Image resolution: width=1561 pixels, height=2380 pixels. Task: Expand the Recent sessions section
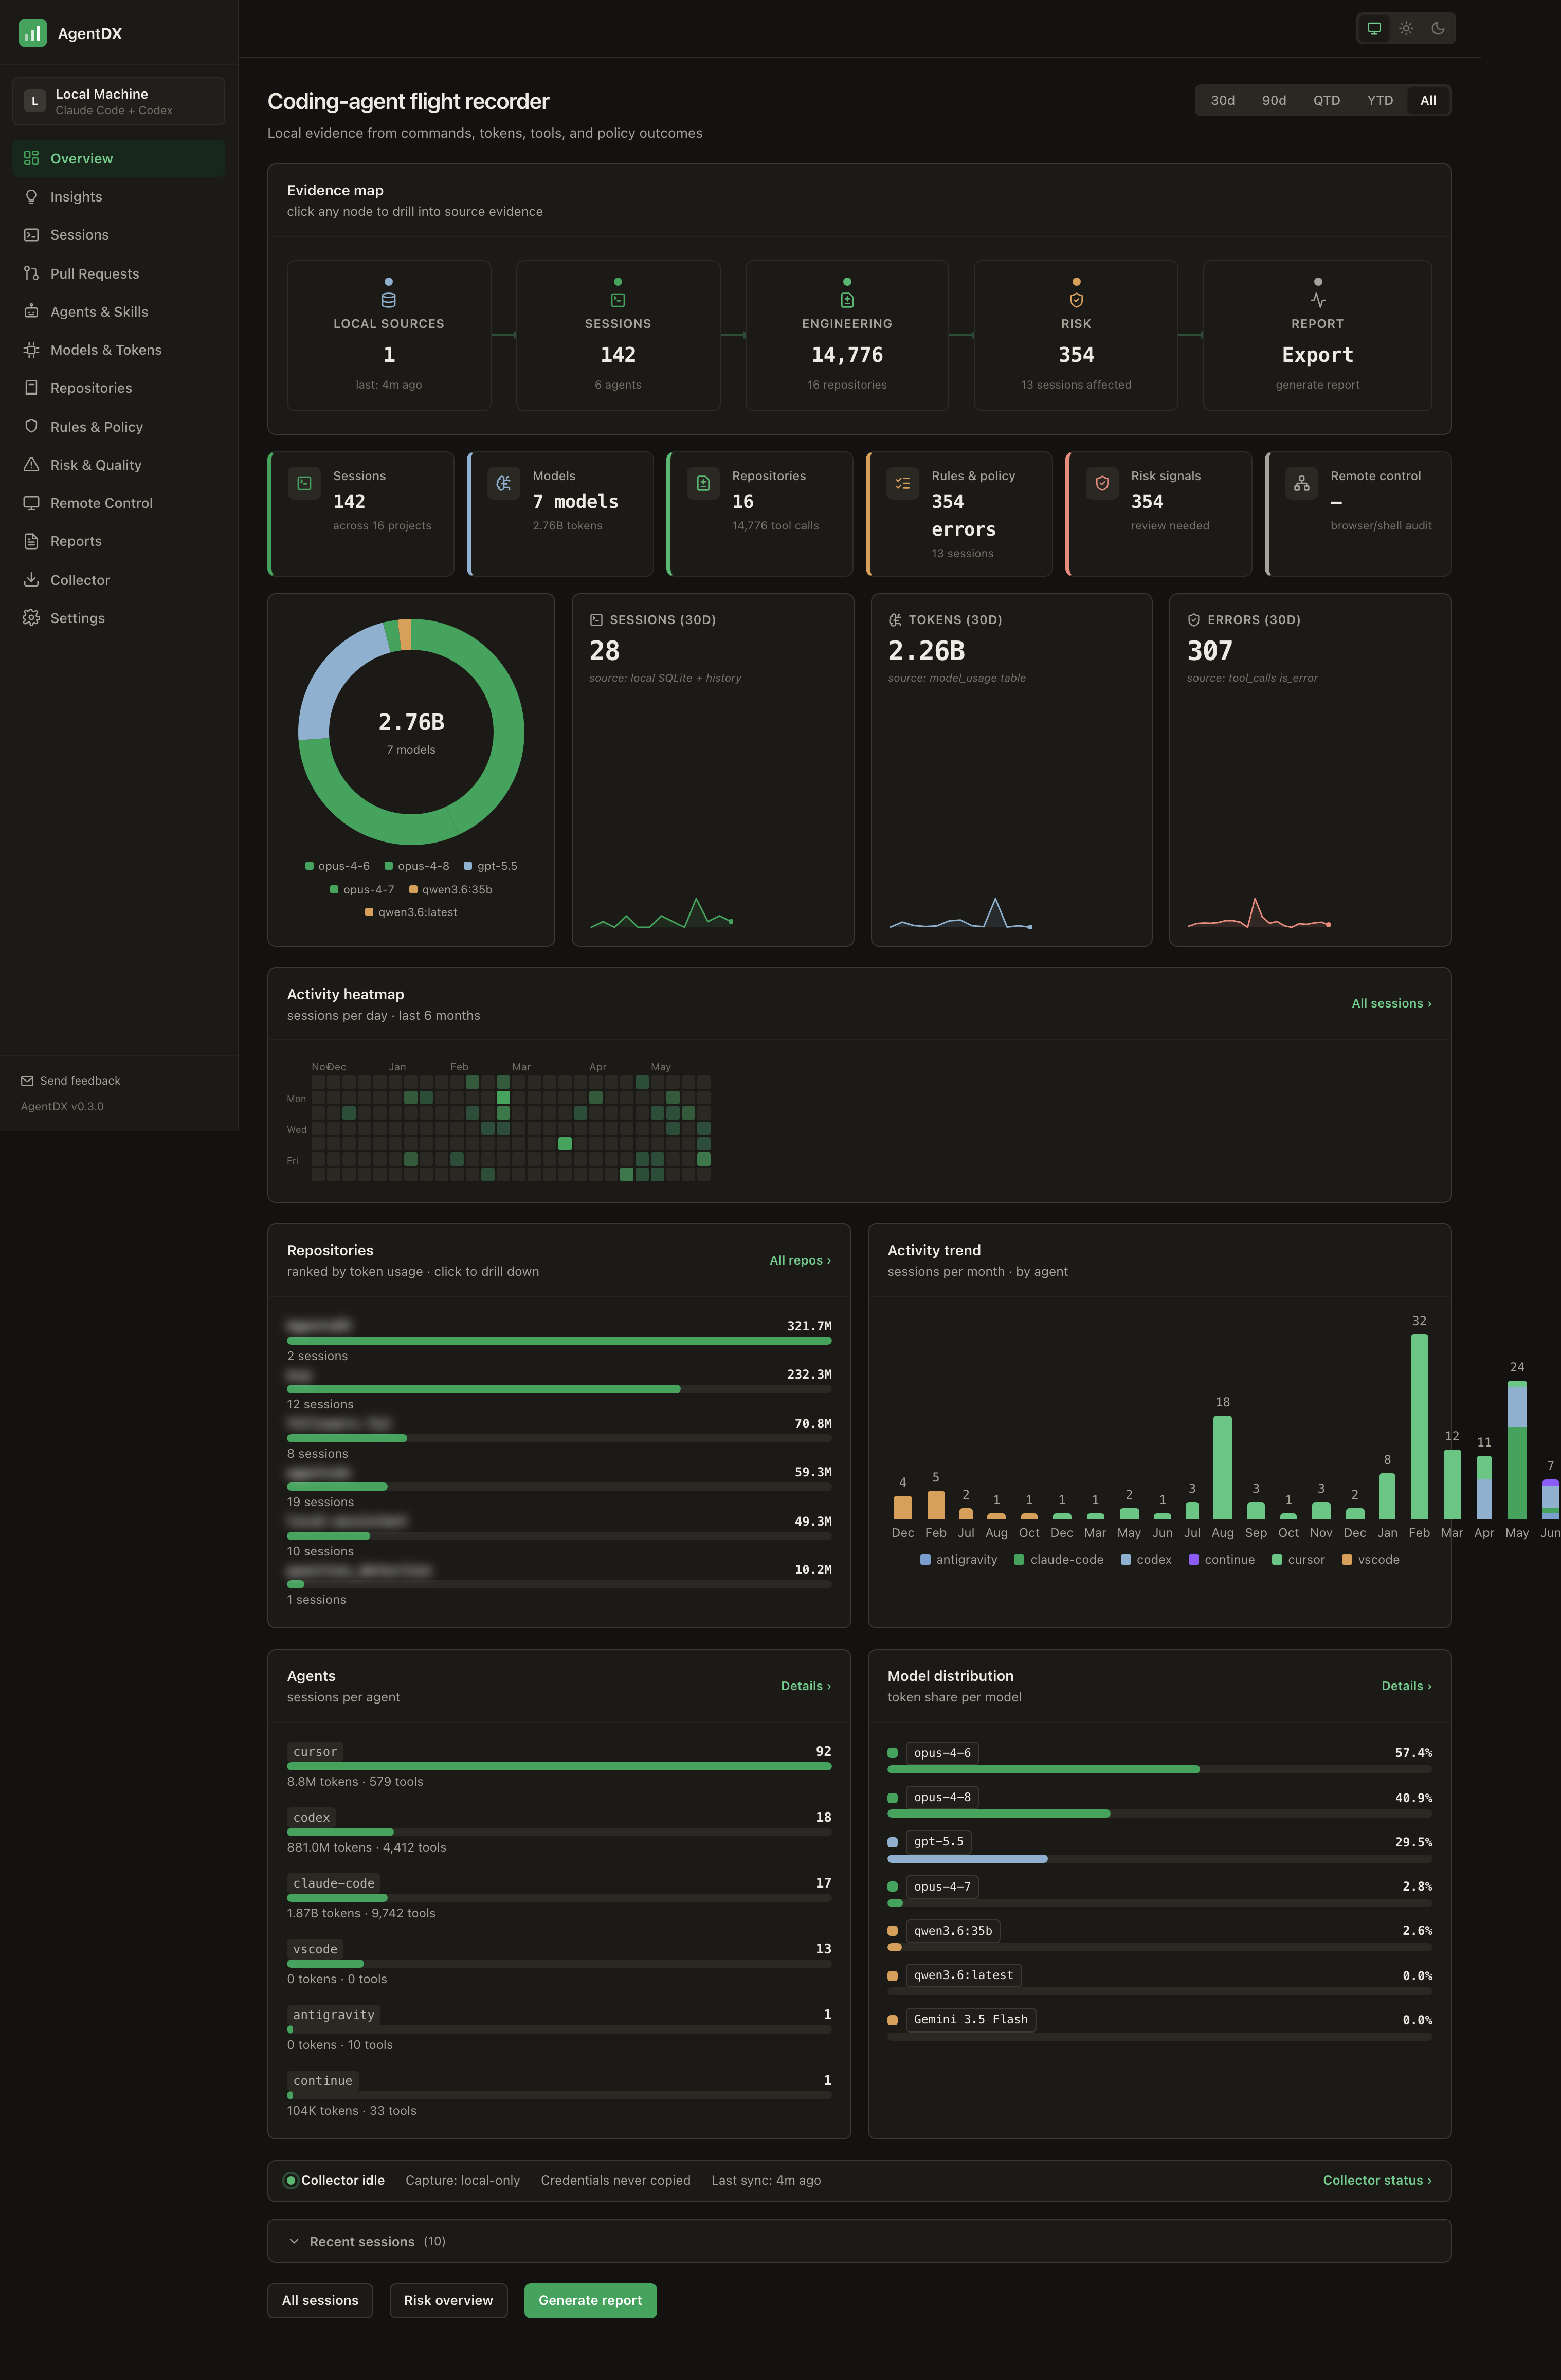pos(859,2241)
